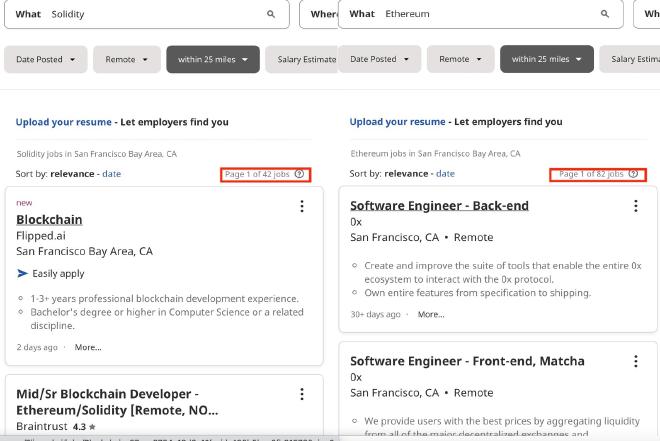Click 'San Francisco Bay Area, CA' on Blockchain card
Screen dimensions: 660x441
pos(84,251)
